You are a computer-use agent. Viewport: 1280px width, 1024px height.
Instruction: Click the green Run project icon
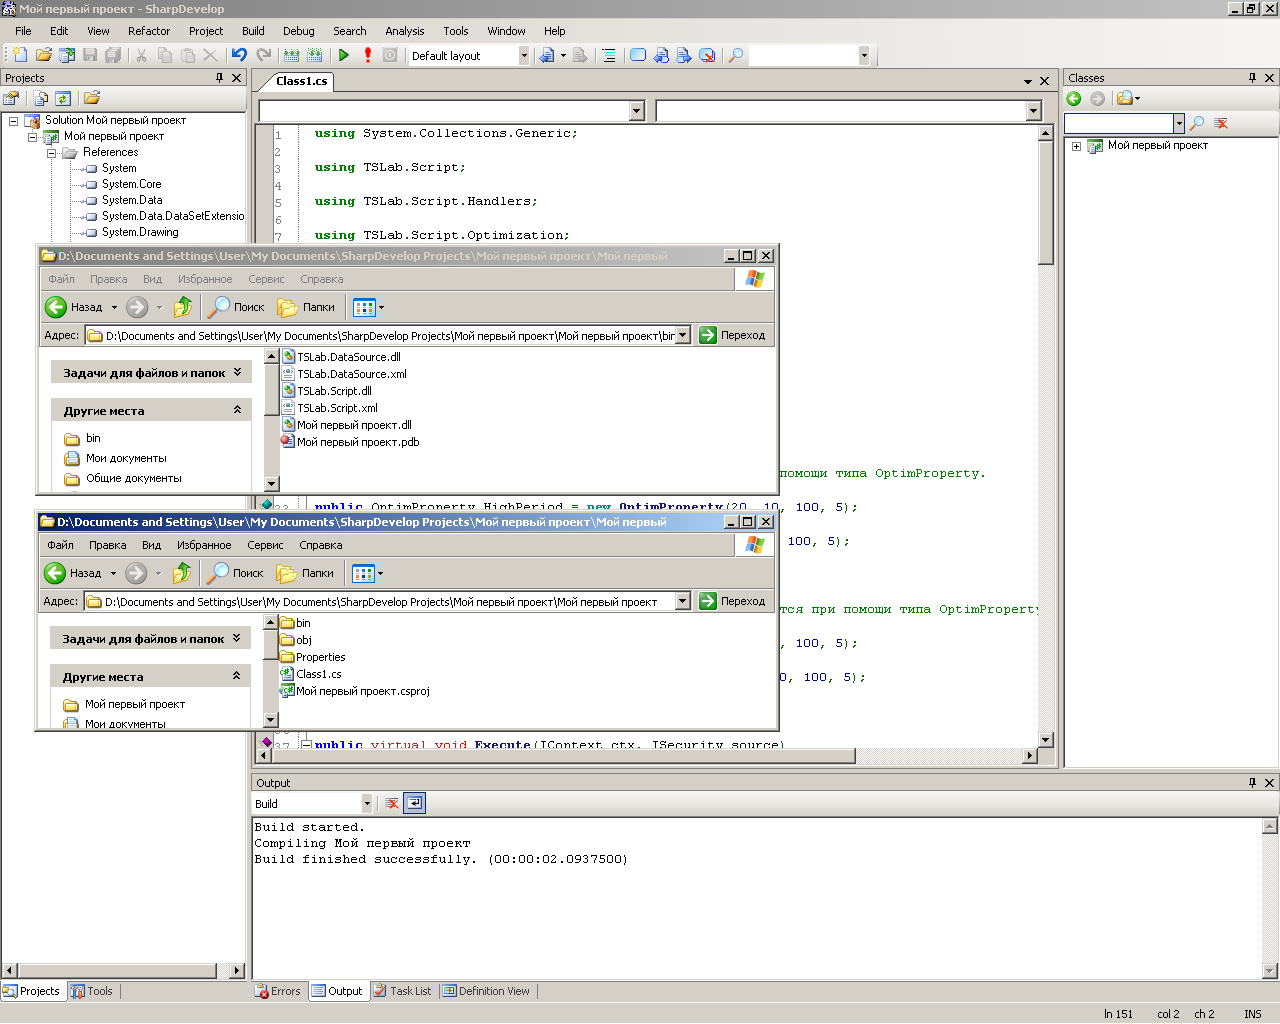(x=343, y=56)
